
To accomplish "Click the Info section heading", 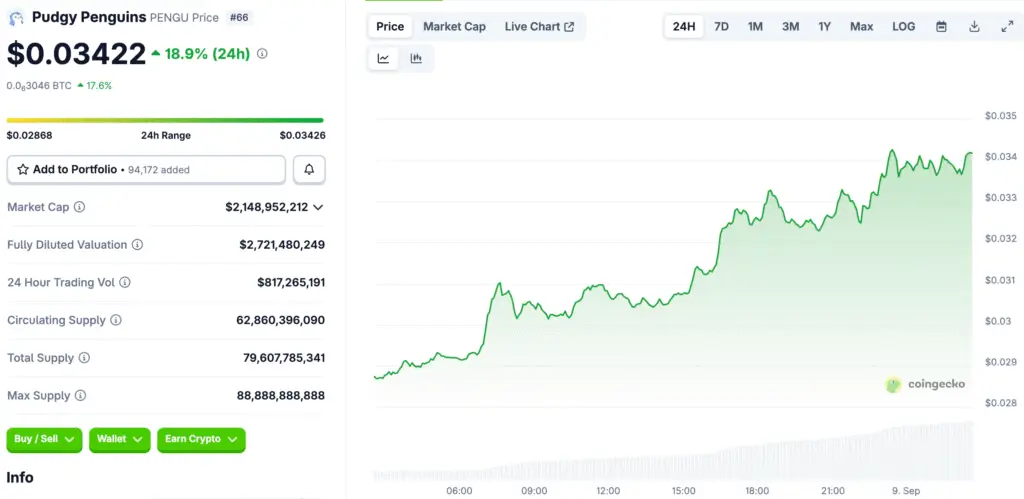I will [20, 477].
